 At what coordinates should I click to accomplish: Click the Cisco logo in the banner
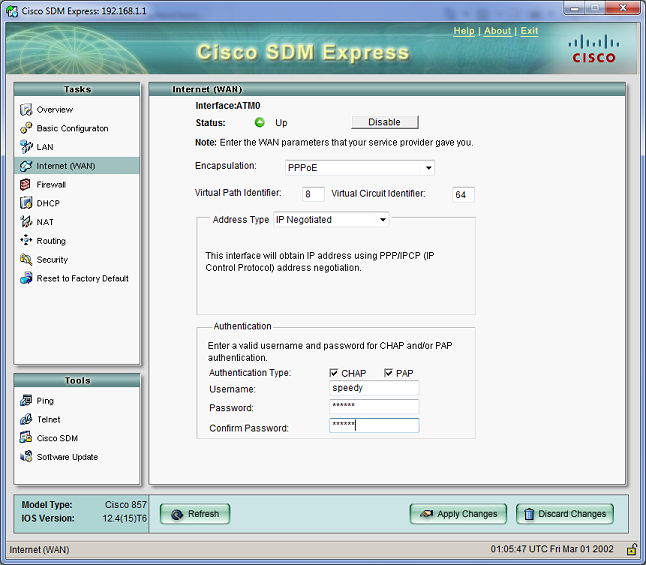(594, 49)
